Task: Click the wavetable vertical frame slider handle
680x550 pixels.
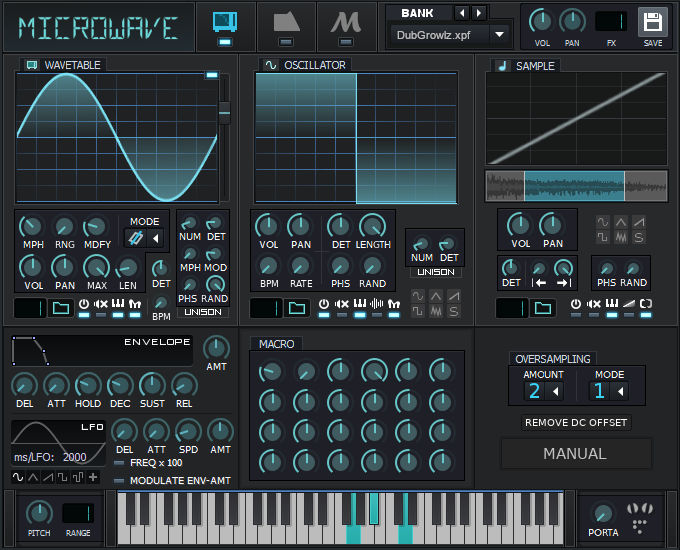Action: point(224,113)
